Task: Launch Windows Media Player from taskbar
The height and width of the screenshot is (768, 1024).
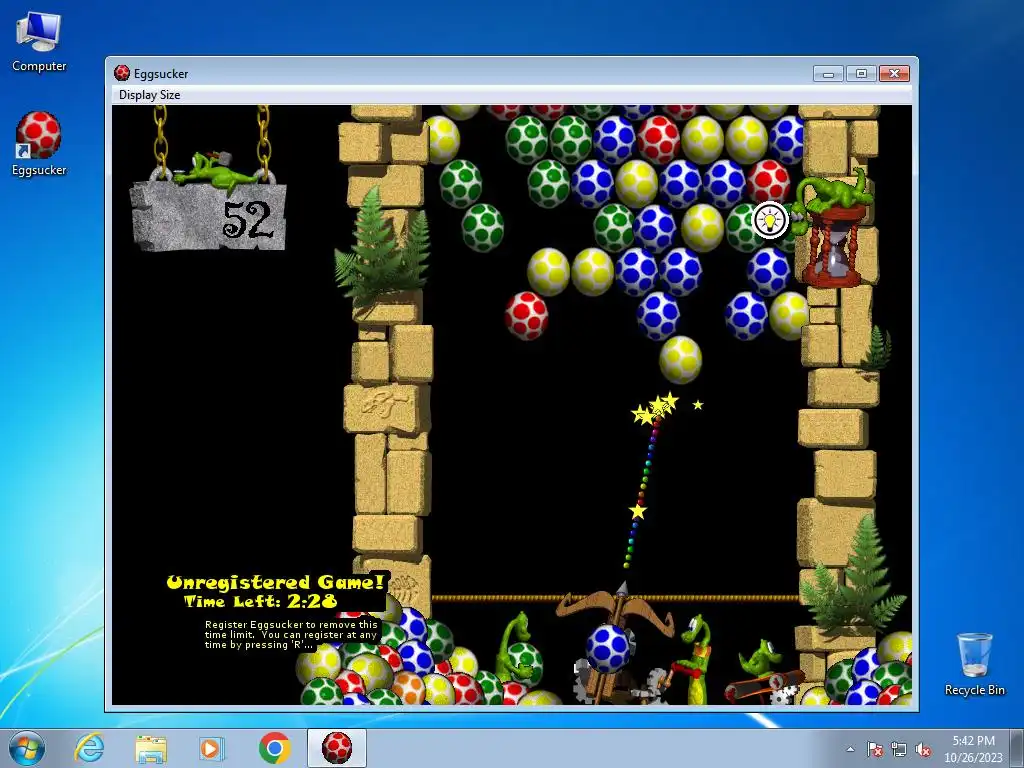Action: (x=211, y=748)
